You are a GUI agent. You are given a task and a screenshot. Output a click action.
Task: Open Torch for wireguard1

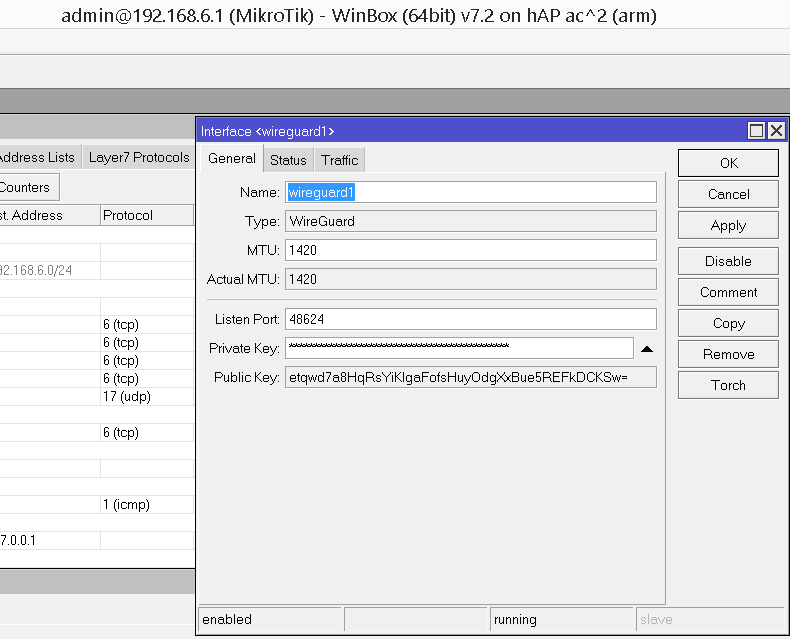(728, 385)
